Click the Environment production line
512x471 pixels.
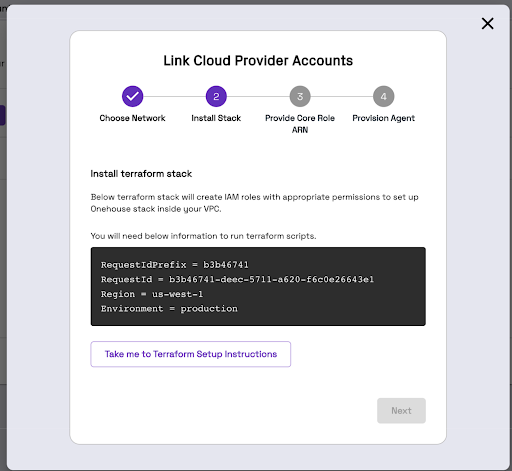pyautogui.click(x=169, y=309)
